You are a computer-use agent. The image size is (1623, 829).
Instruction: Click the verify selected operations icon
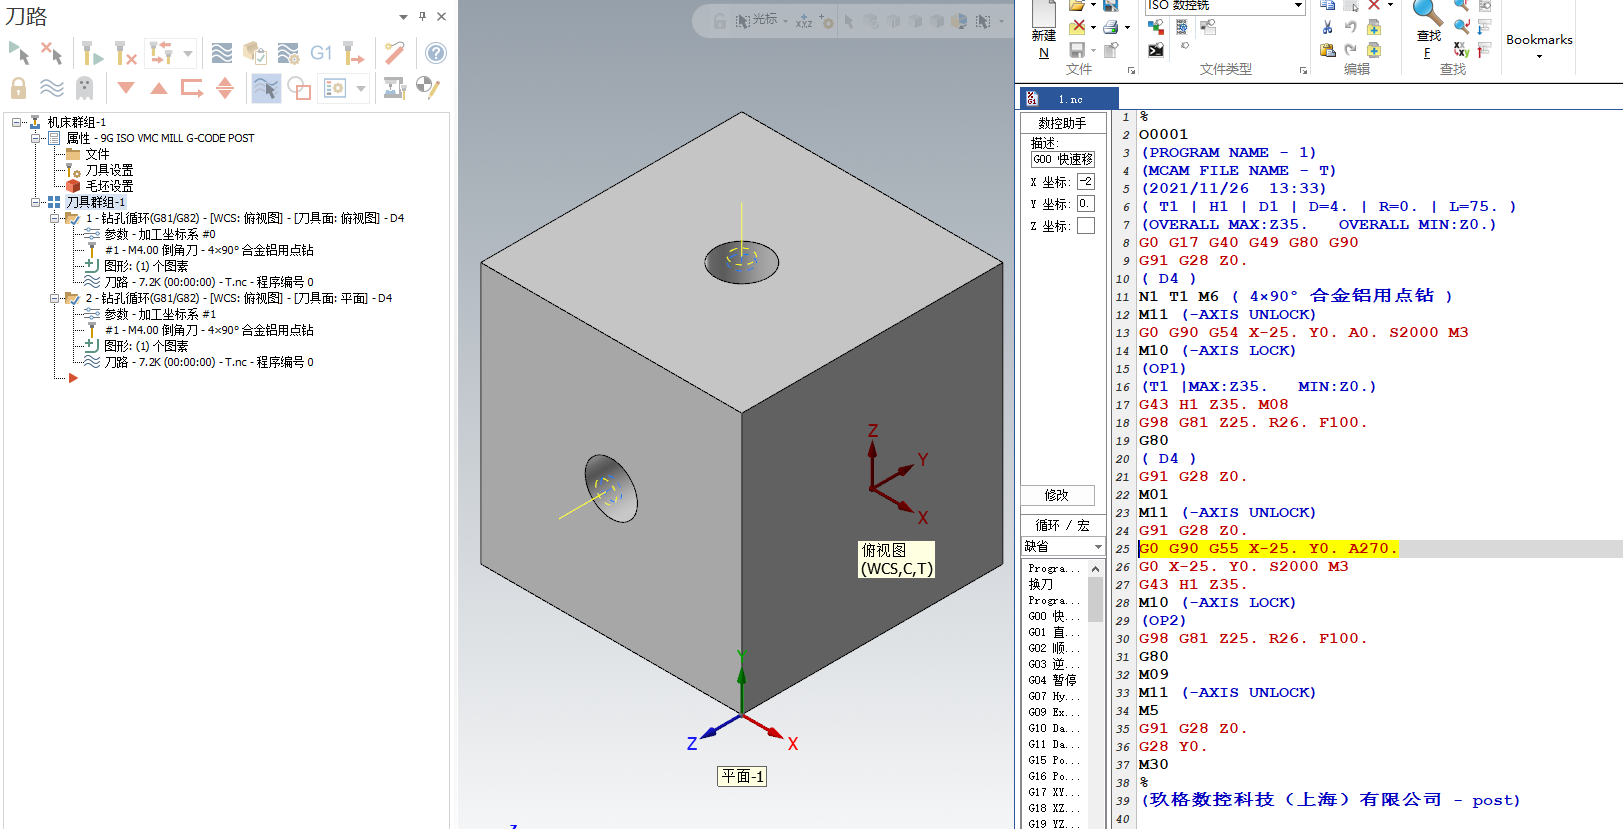(x=255, y=53)
